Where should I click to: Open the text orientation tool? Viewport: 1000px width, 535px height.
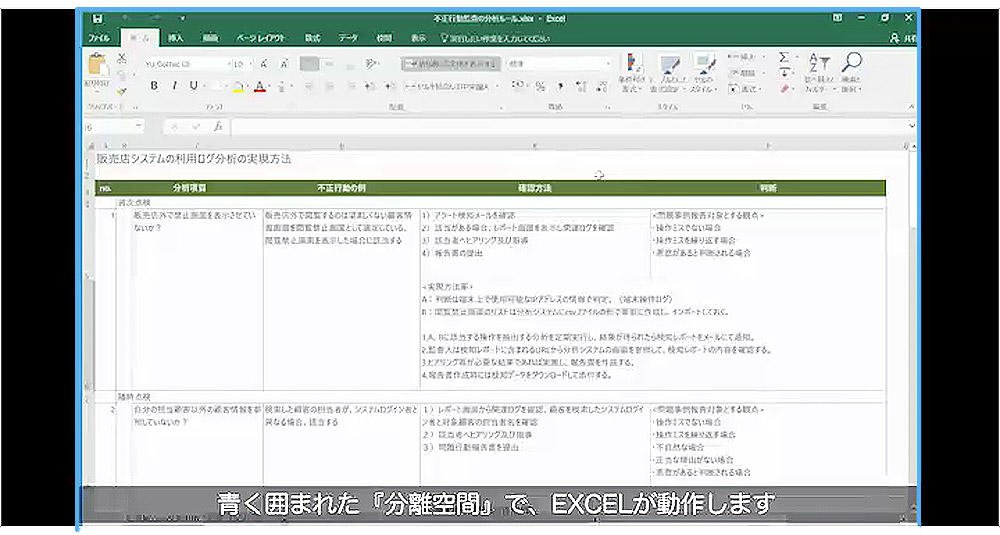pyautogui.click(x=372, y=64)
